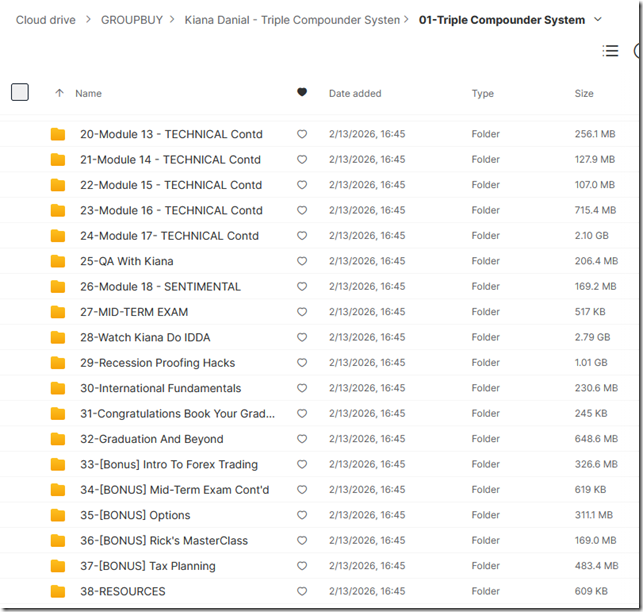Click folder icon of 35-[BONUS] Options

tap(58, 515)
